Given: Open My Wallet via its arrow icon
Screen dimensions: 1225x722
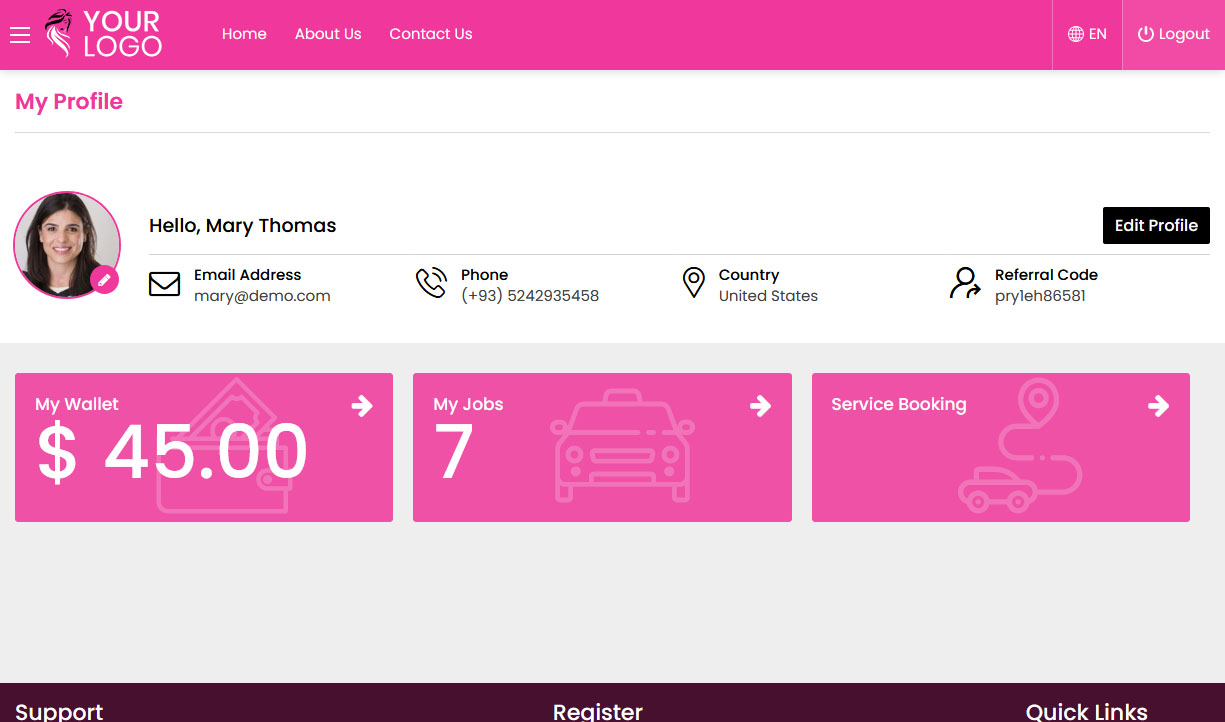Looking at the screenshot, I should click(362, 405).
